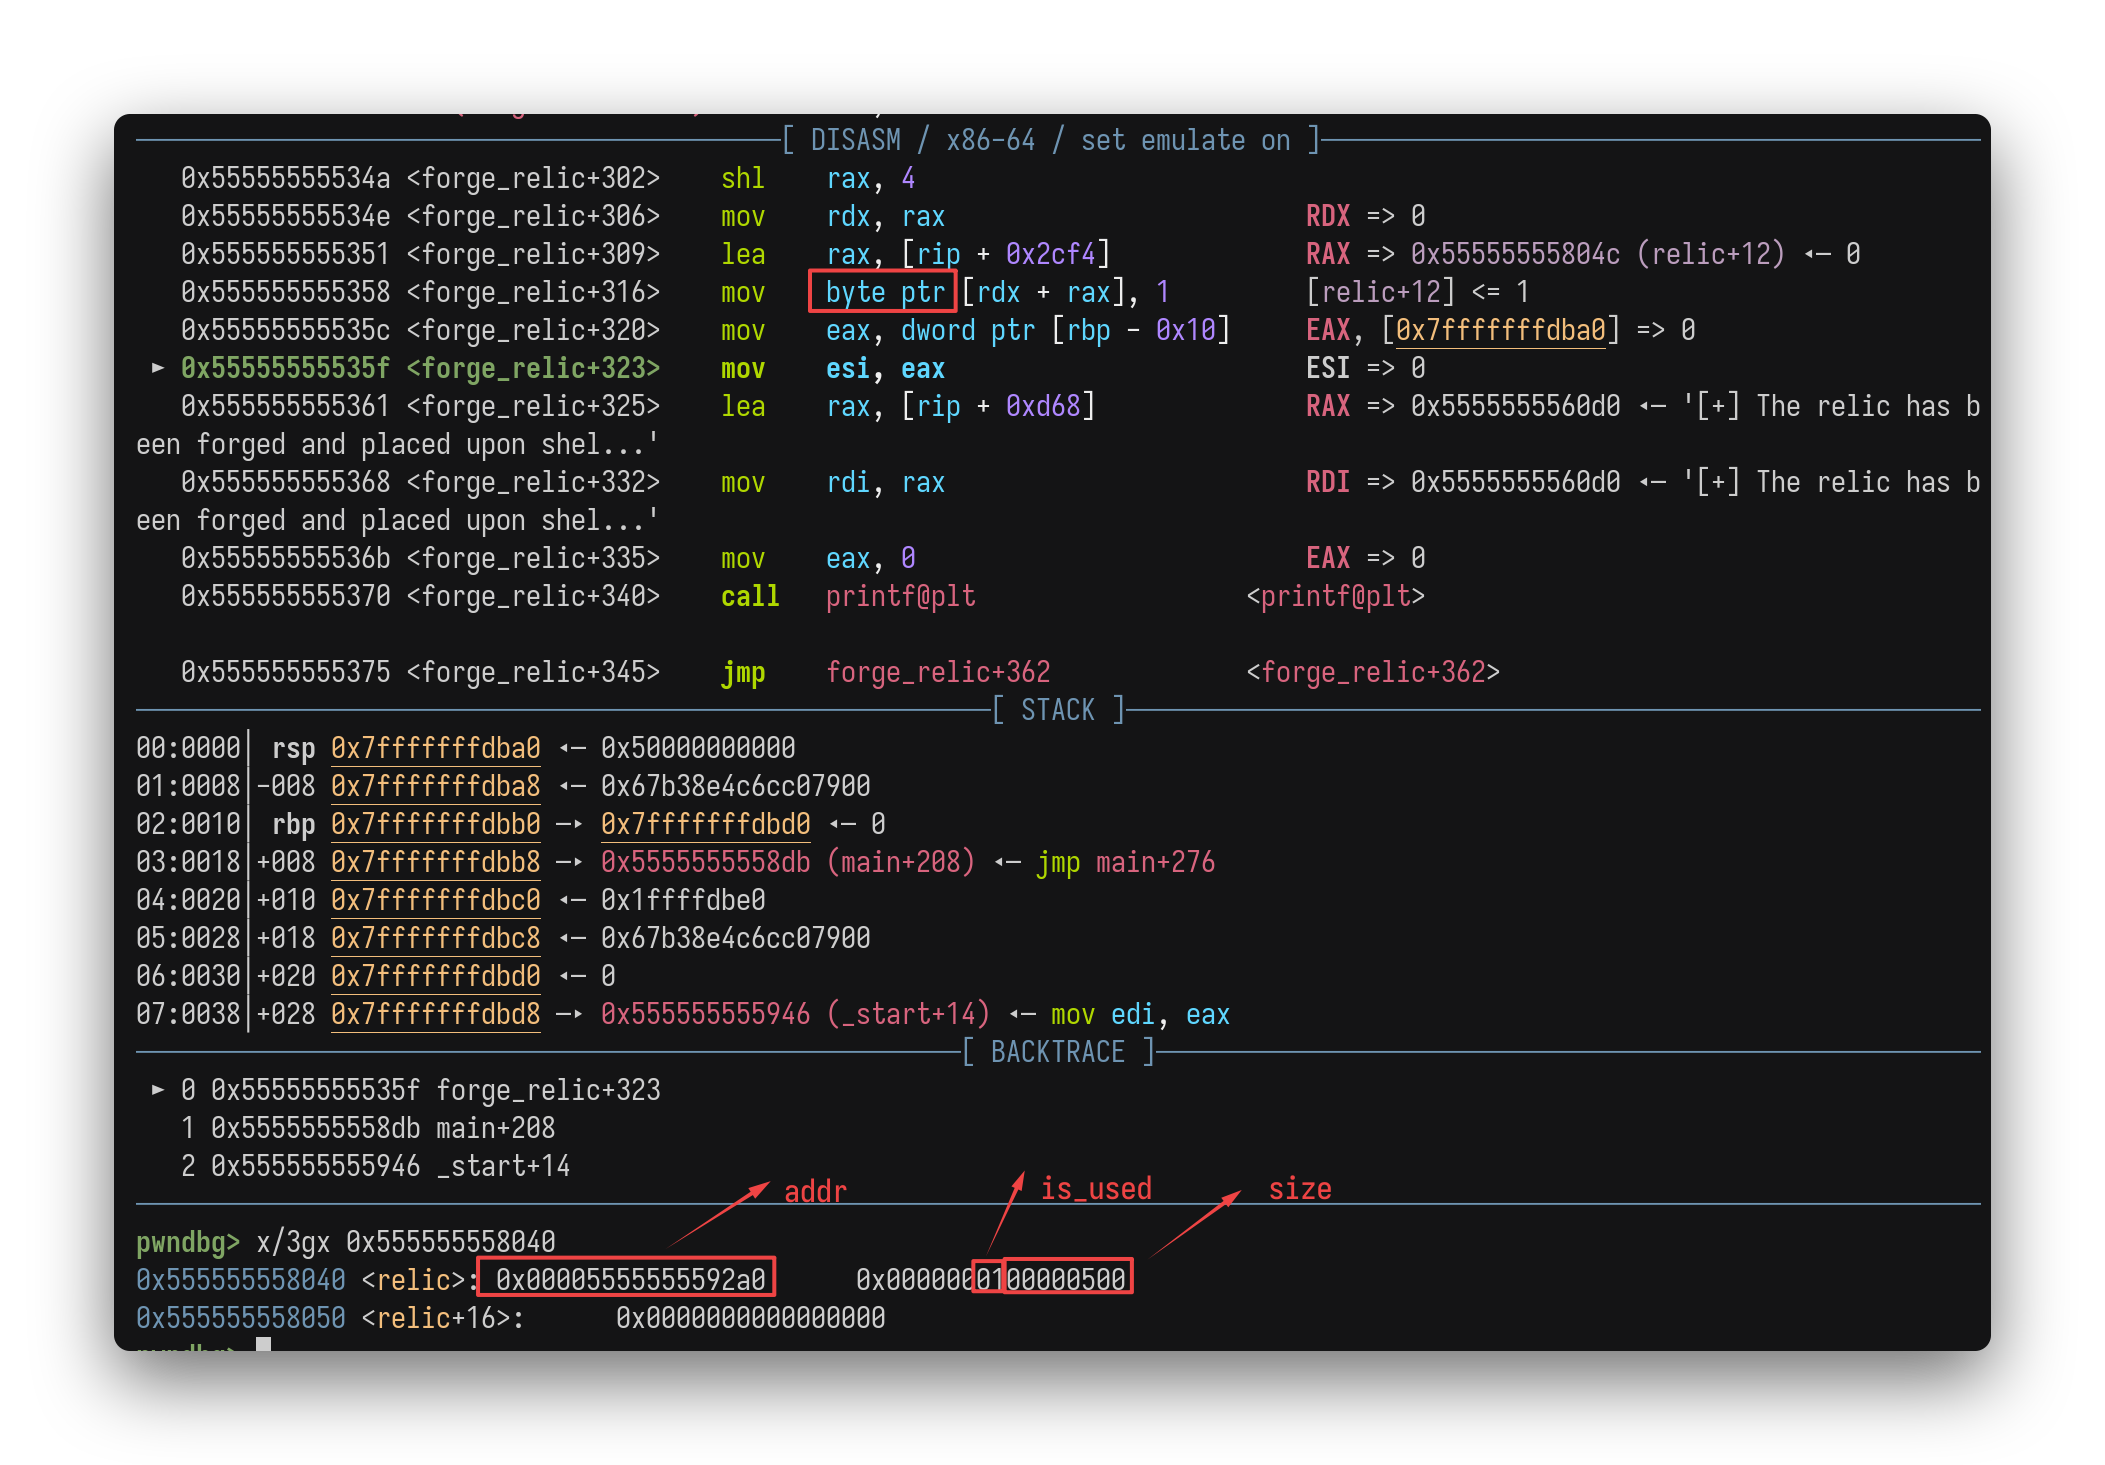
Task: Select address 0x55555555534e forge_relic+306
Action: point(420,216)
